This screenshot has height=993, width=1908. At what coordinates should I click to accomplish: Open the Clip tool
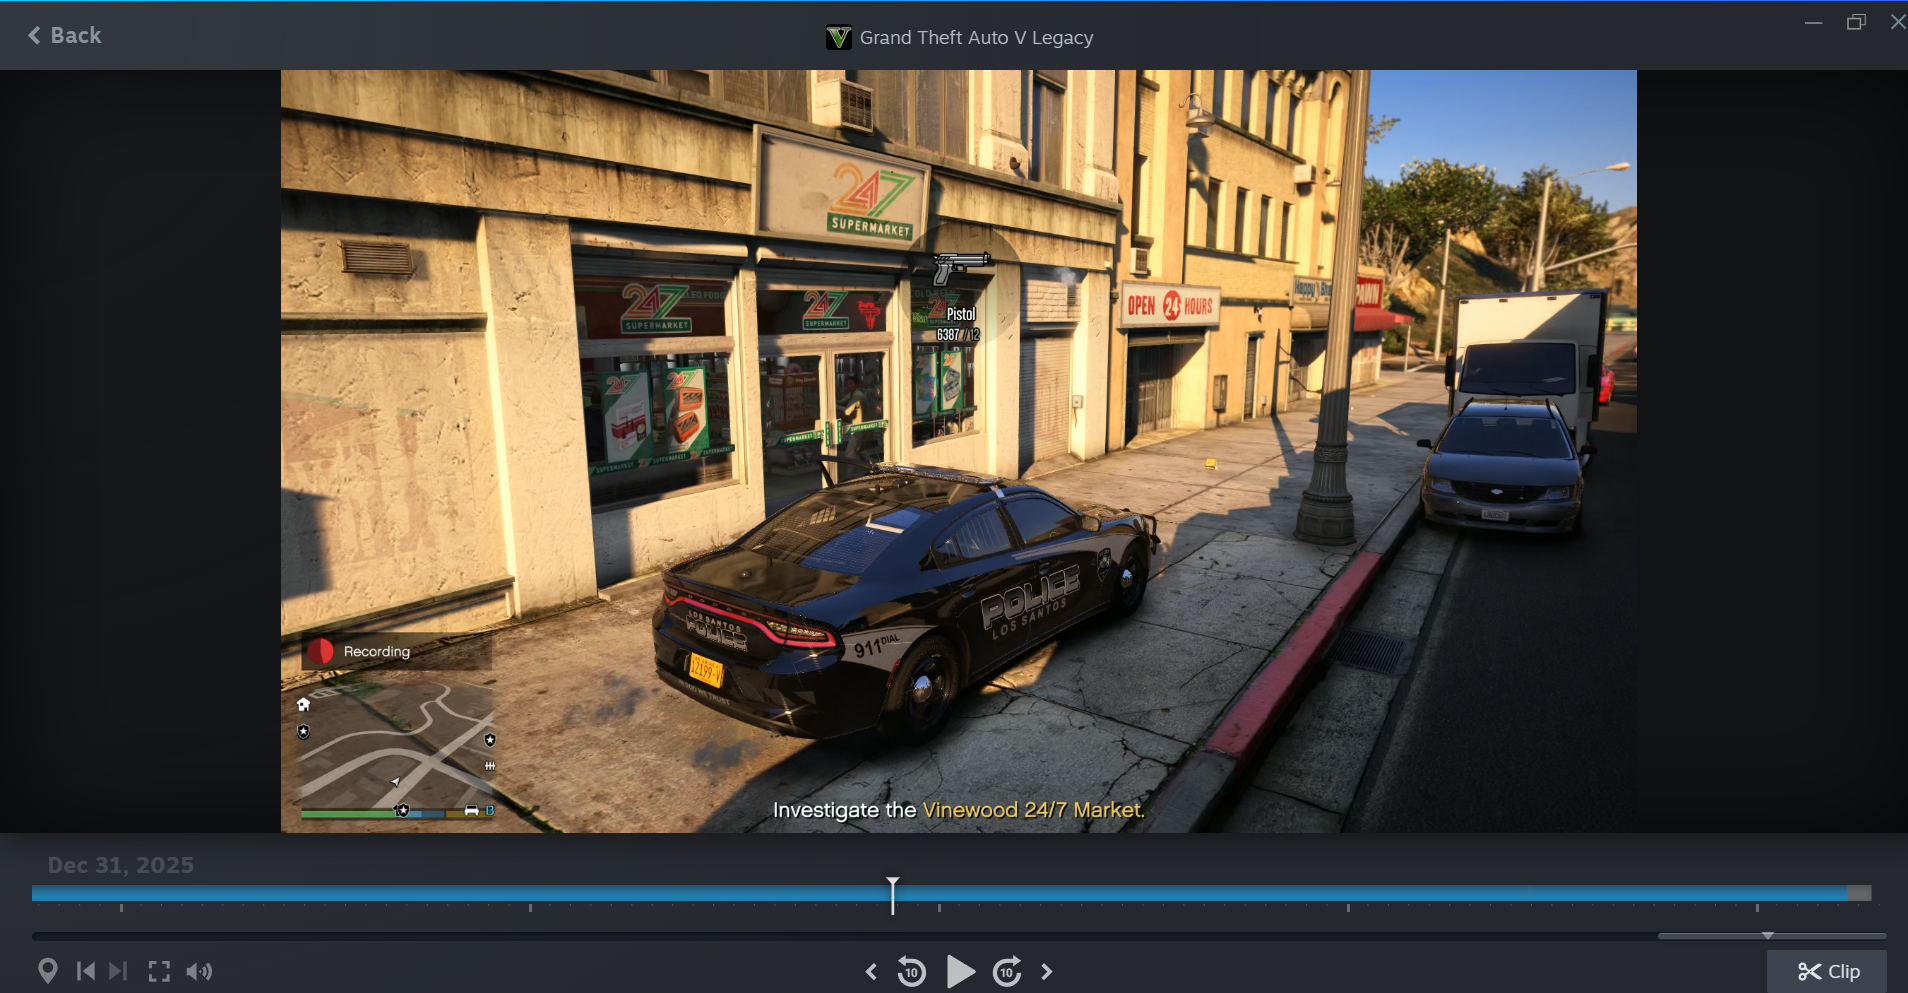(1828, 972)
